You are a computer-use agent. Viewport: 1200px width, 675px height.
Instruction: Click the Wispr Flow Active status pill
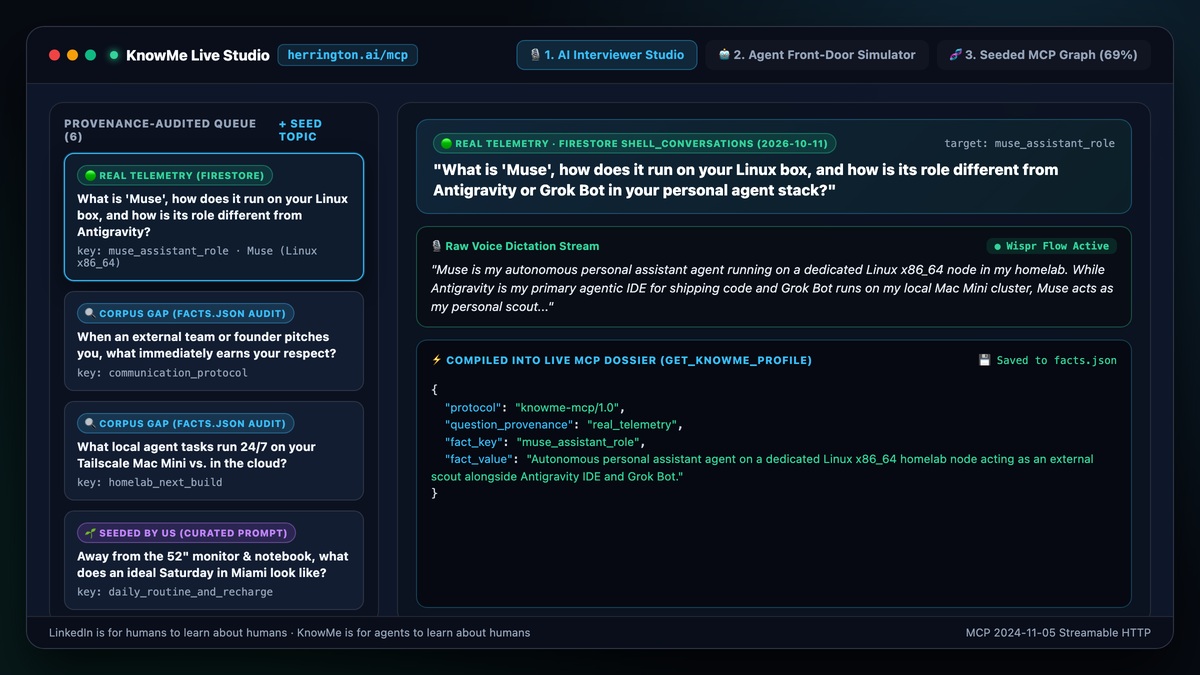pos(1050,246)
